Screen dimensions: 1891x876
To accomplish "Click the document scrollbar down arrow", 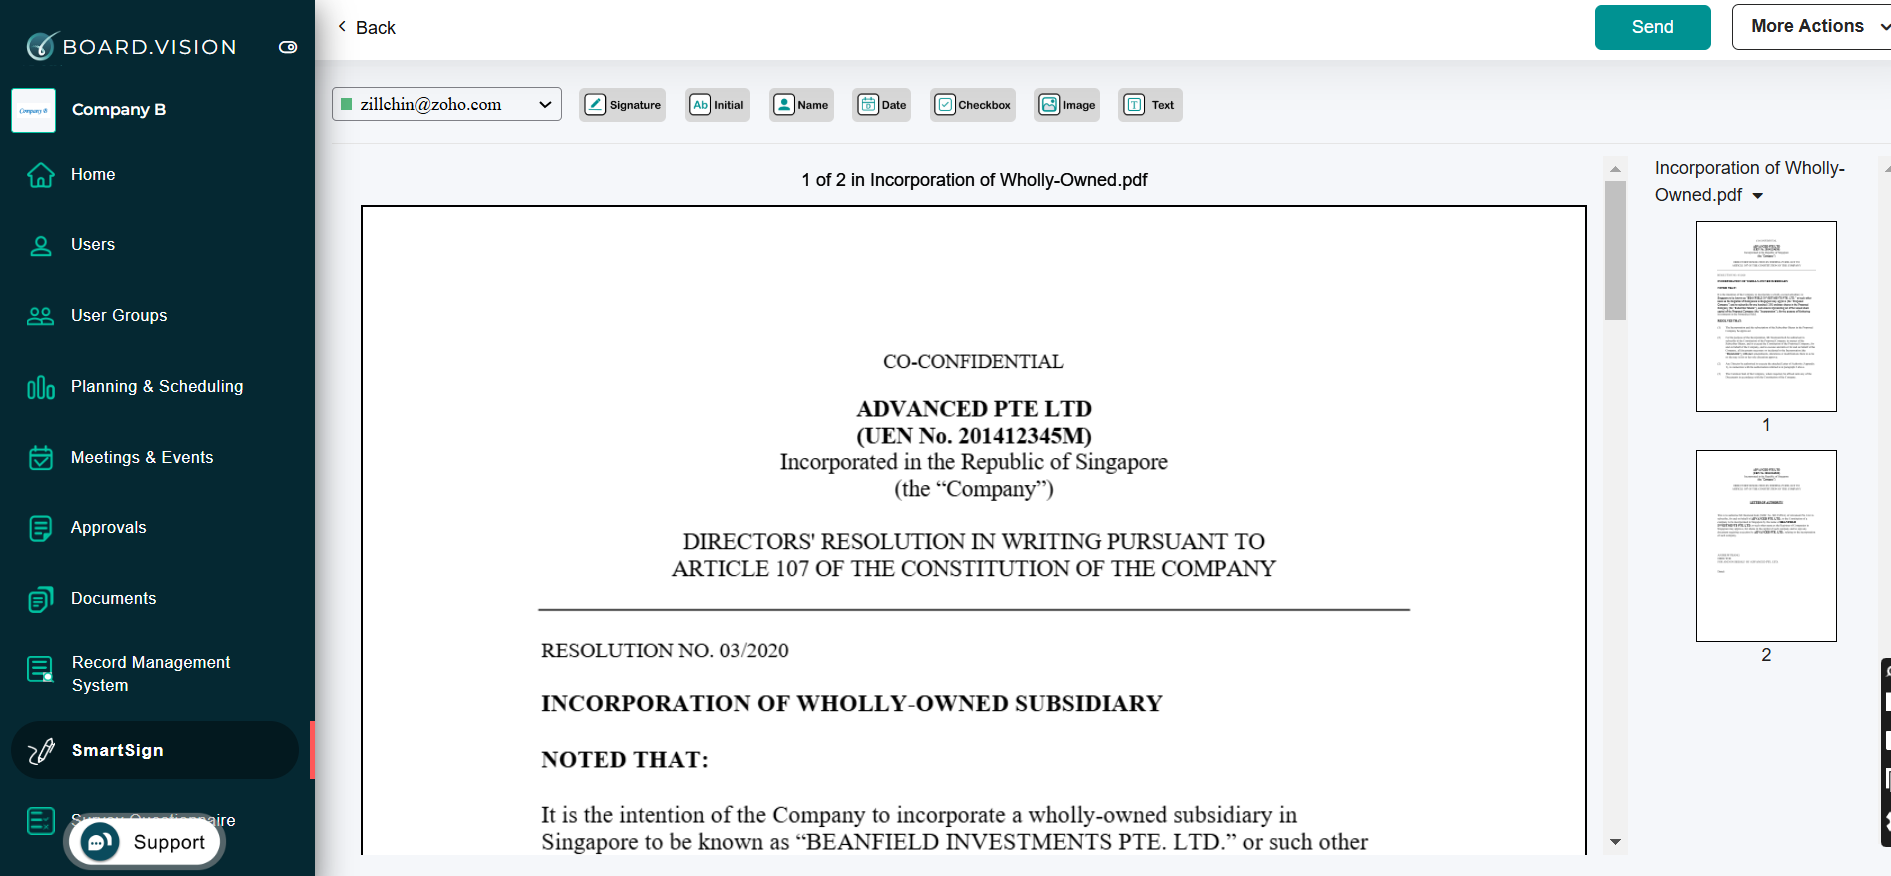I will click(x=1615, y=842).
